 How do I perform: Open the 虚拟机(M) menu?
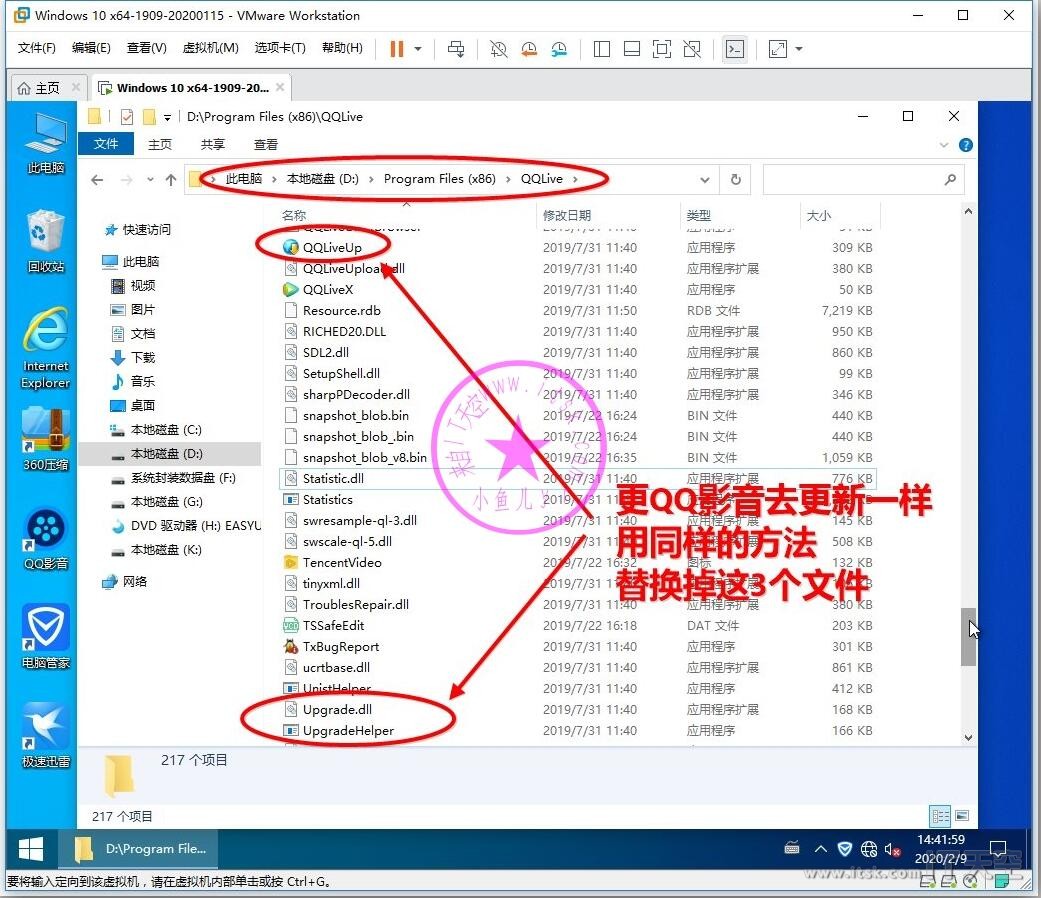tap(210, 48)
